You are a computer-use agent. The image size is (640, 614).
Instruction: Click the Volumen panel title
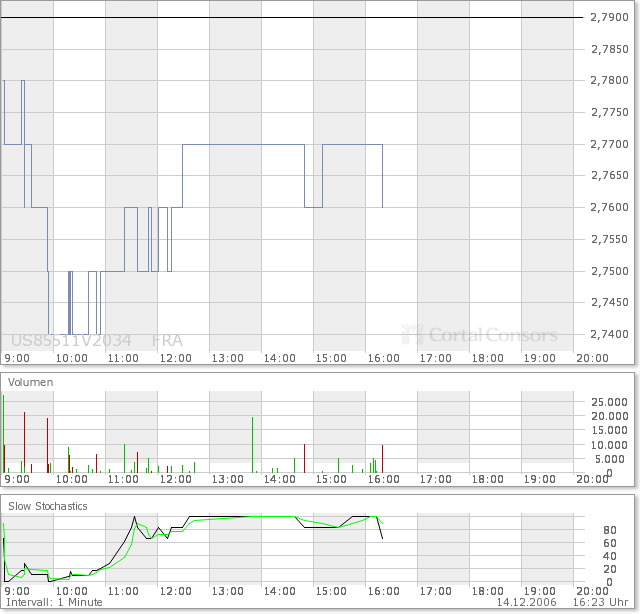click(x=31, y=382)
